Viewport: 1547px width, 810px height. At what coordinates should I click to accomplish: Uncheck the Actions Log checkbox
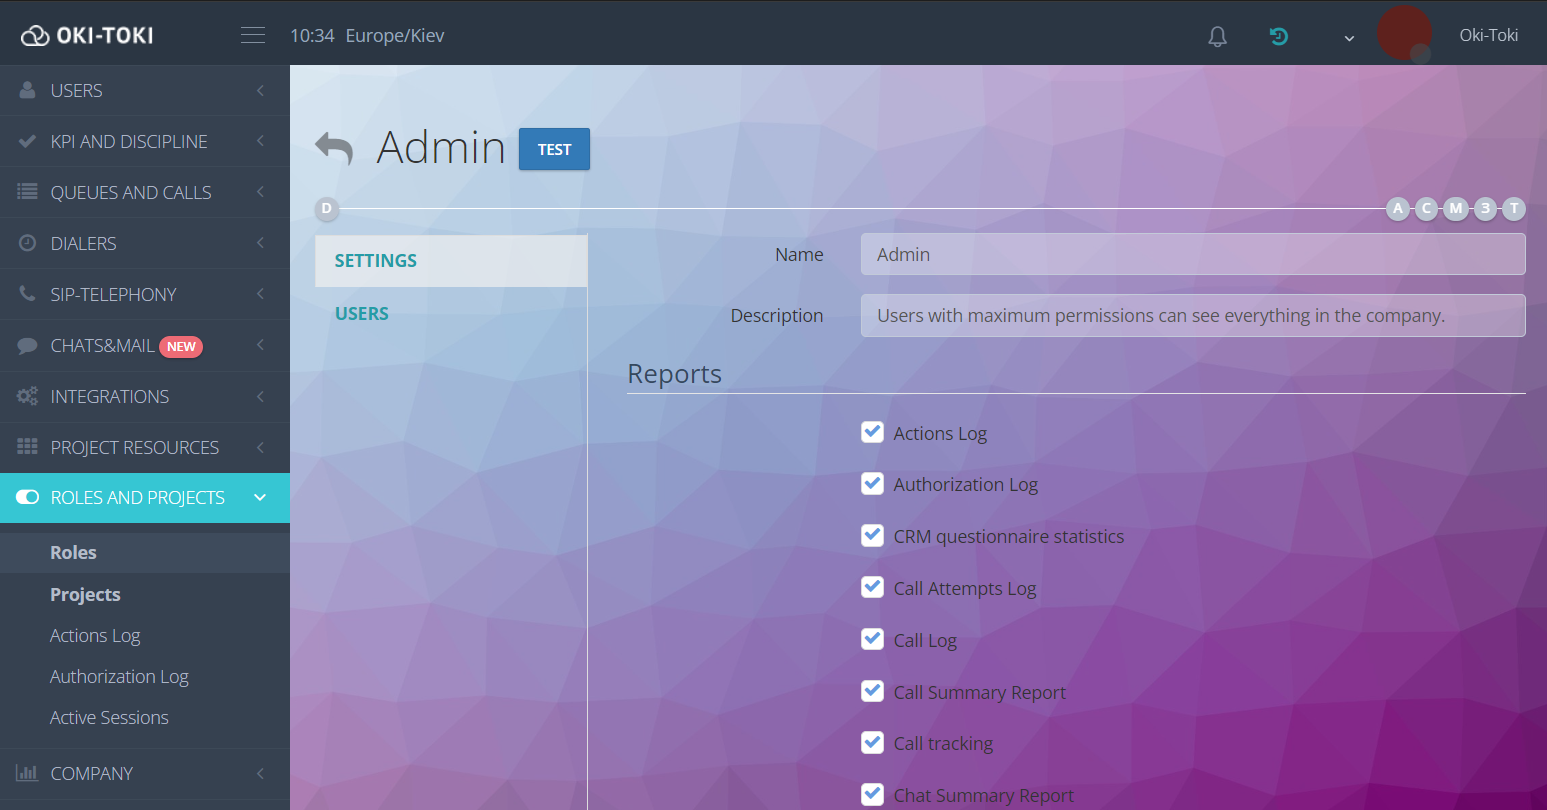pos(872,432)
